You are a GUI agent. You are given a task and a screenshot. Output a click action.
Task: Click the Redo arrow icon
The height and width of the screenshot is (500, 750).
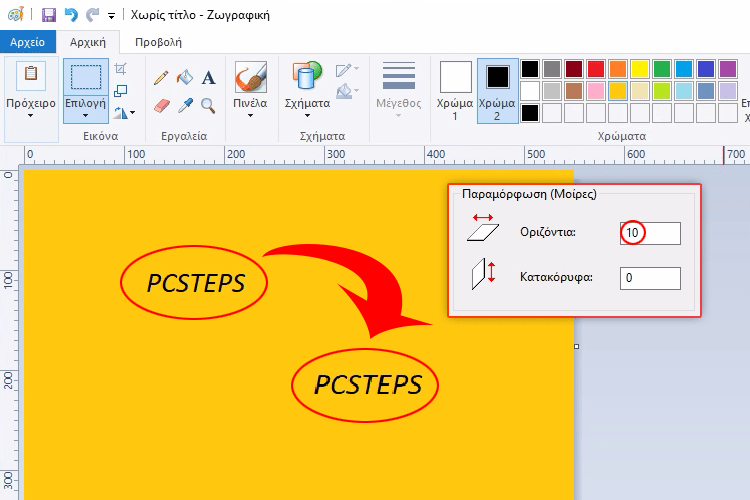pyautogui.click(x=92, y=15)
